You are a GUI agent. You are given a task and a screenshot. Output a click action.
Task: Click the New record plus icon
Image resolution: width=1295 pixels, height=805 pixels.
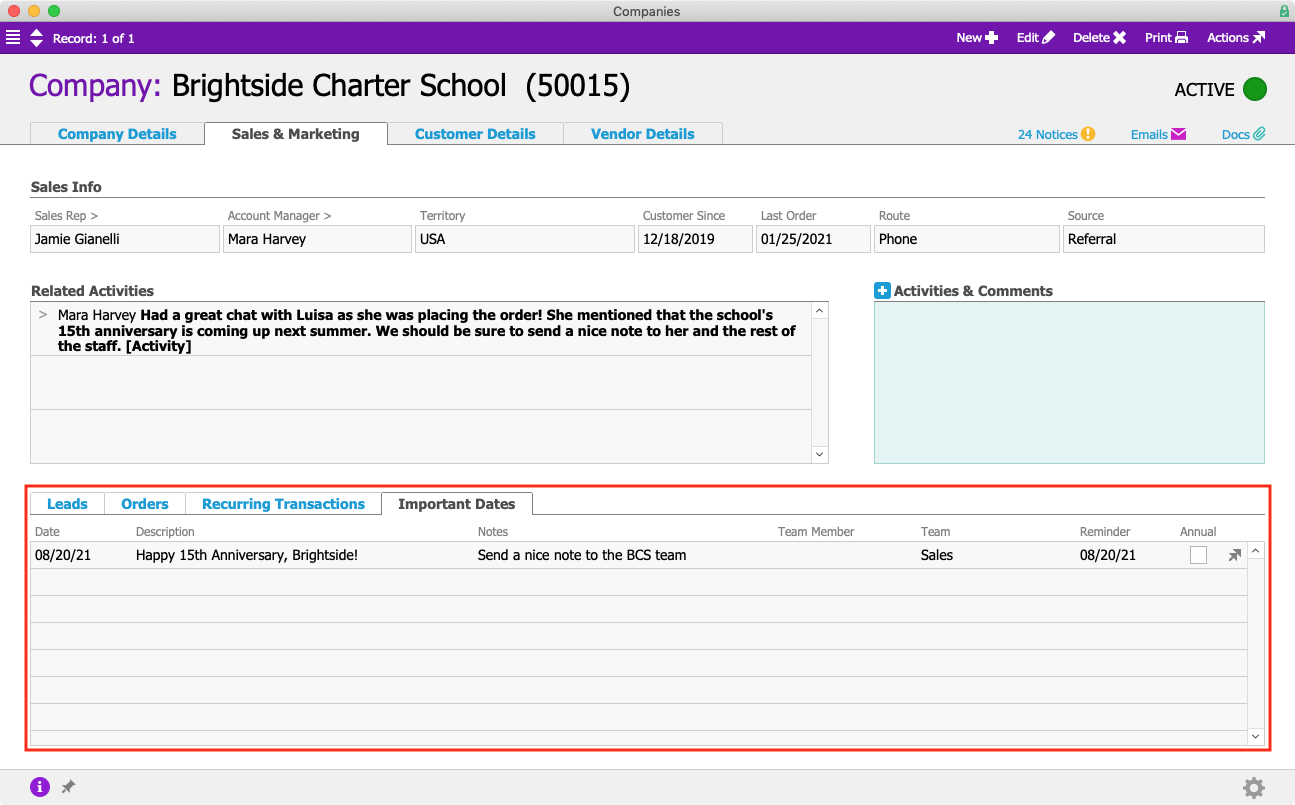click(991, 38)
